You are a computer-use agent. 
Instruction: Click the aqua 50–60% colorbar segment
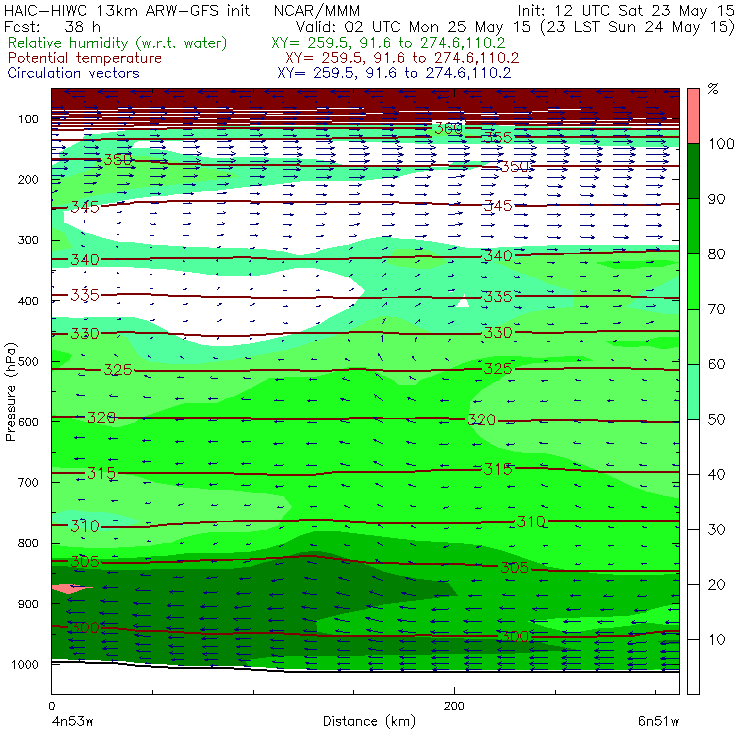pyautogui.click(x=693, y=392)
